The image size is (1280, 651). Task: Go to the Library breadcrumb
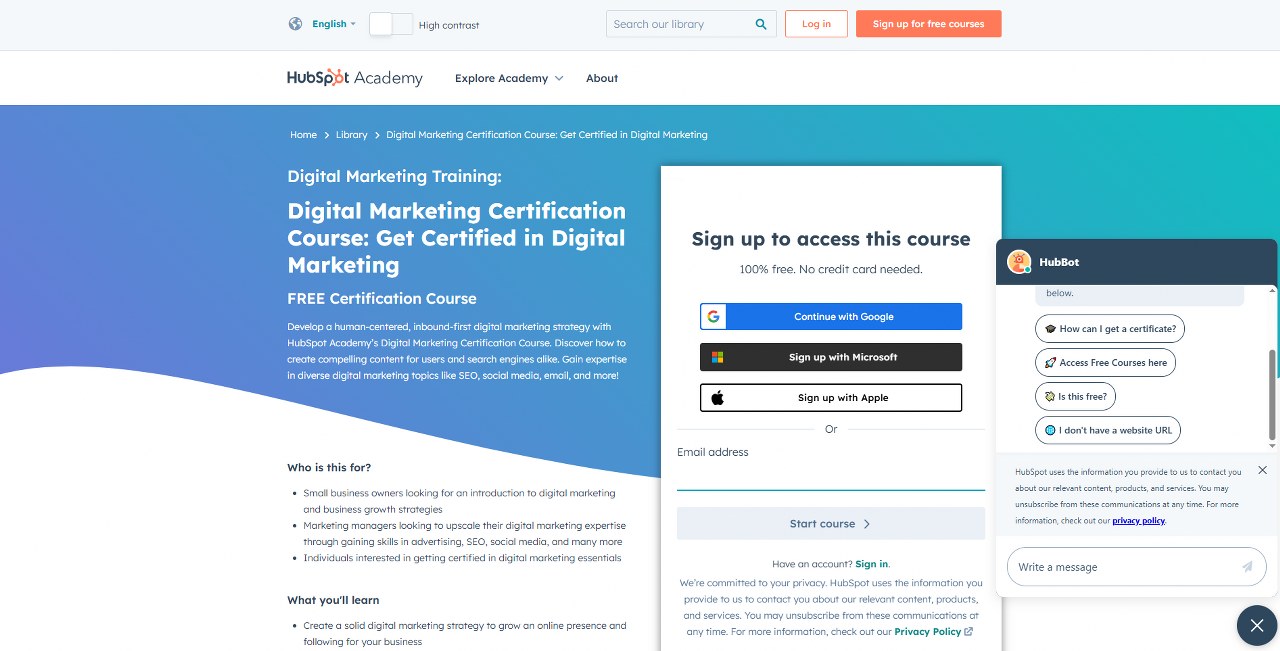click(351, 135)
